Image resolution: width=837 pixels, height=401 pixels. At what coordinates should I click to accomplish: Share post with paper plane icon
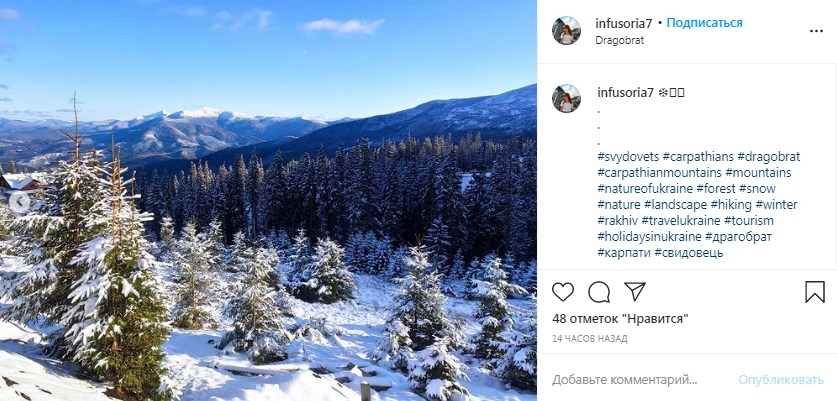[x=634, y=292]
